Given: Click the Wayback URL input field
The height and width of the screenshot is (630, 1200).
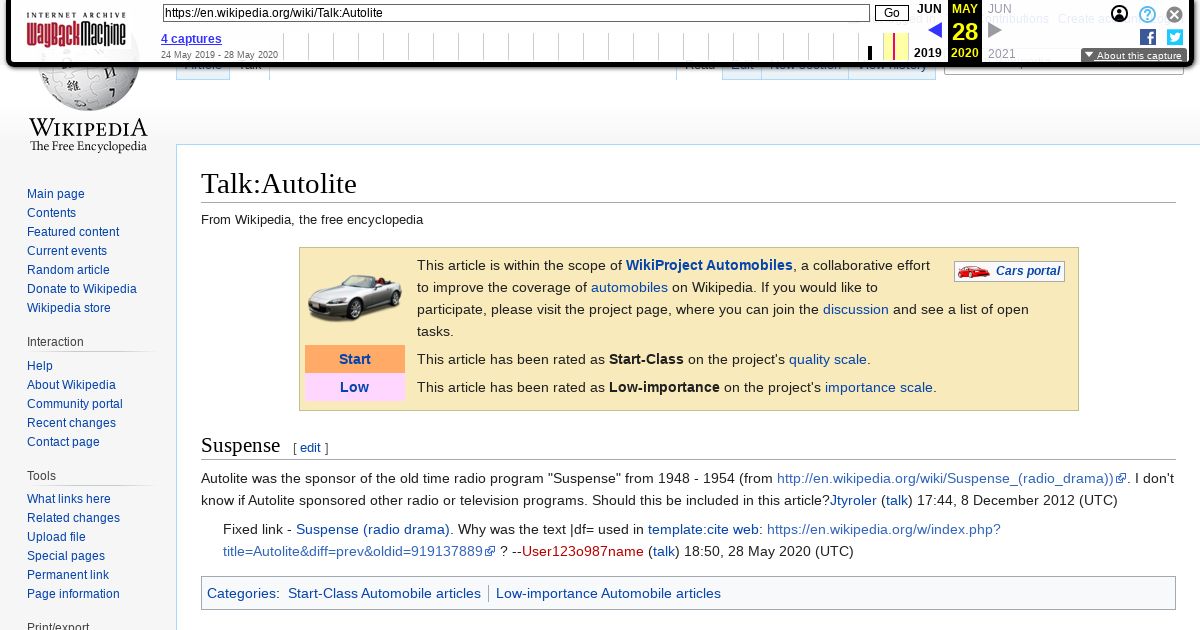Looking at the screenshot, I should click(x=516, y=13).
